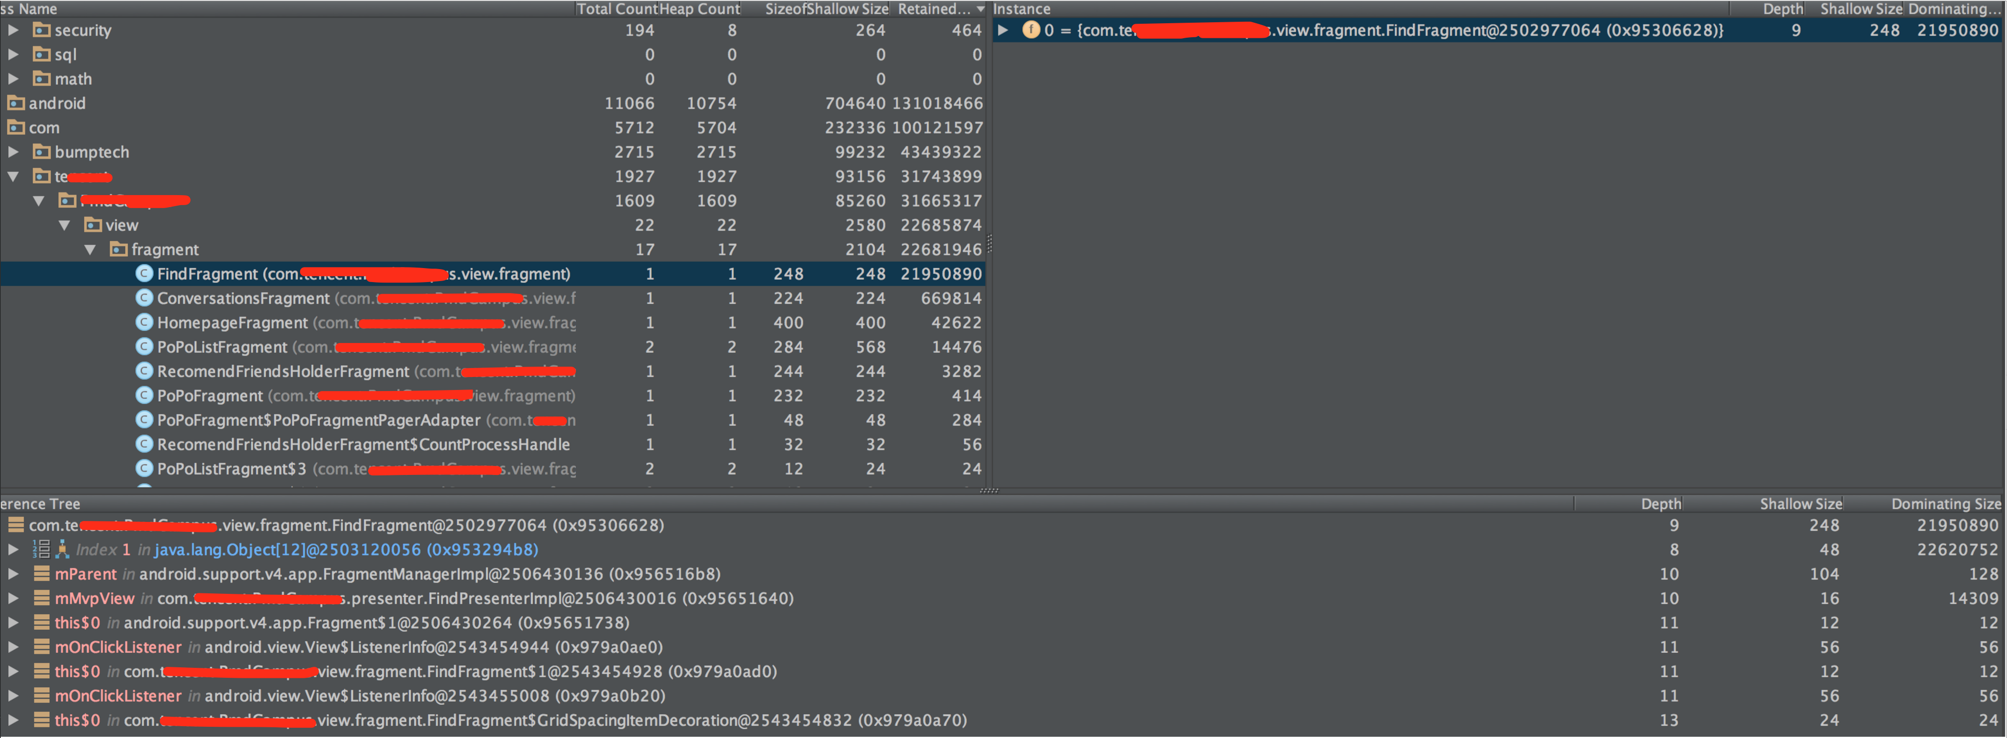Click the FindFragment class icon in class list
The height and width of the screenshot is (738, 2007).
pos(144,274)
